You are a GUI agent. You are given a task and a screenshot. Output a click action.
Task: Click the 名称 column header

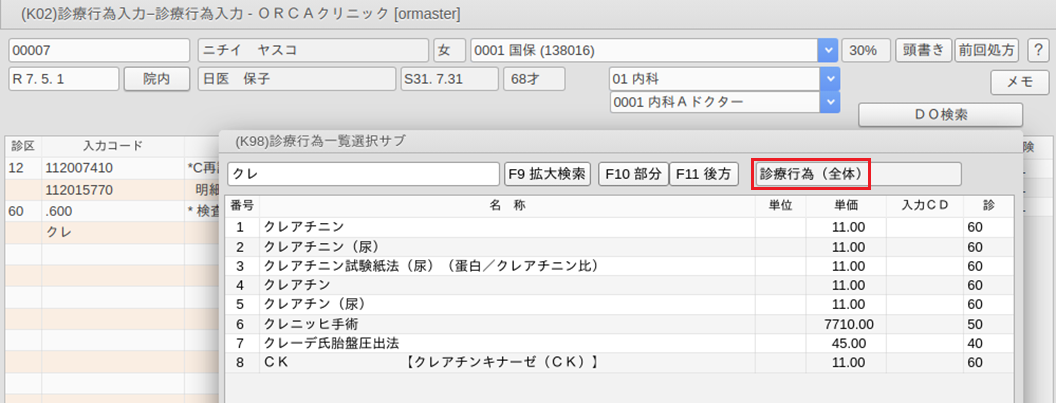507,205
